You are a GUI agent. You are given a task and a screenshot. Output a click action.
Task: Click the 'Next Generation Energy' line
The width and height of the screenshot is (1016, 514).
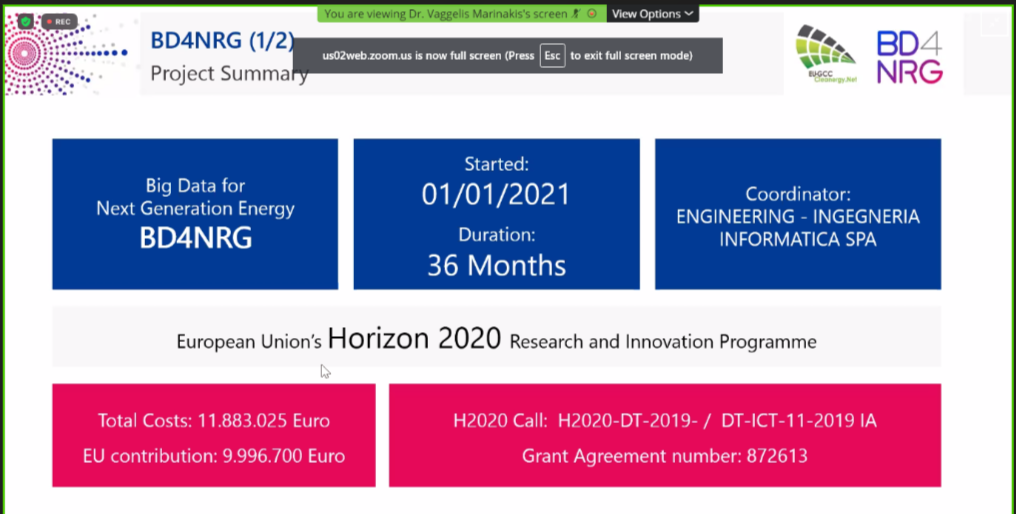tap(195, 209)
